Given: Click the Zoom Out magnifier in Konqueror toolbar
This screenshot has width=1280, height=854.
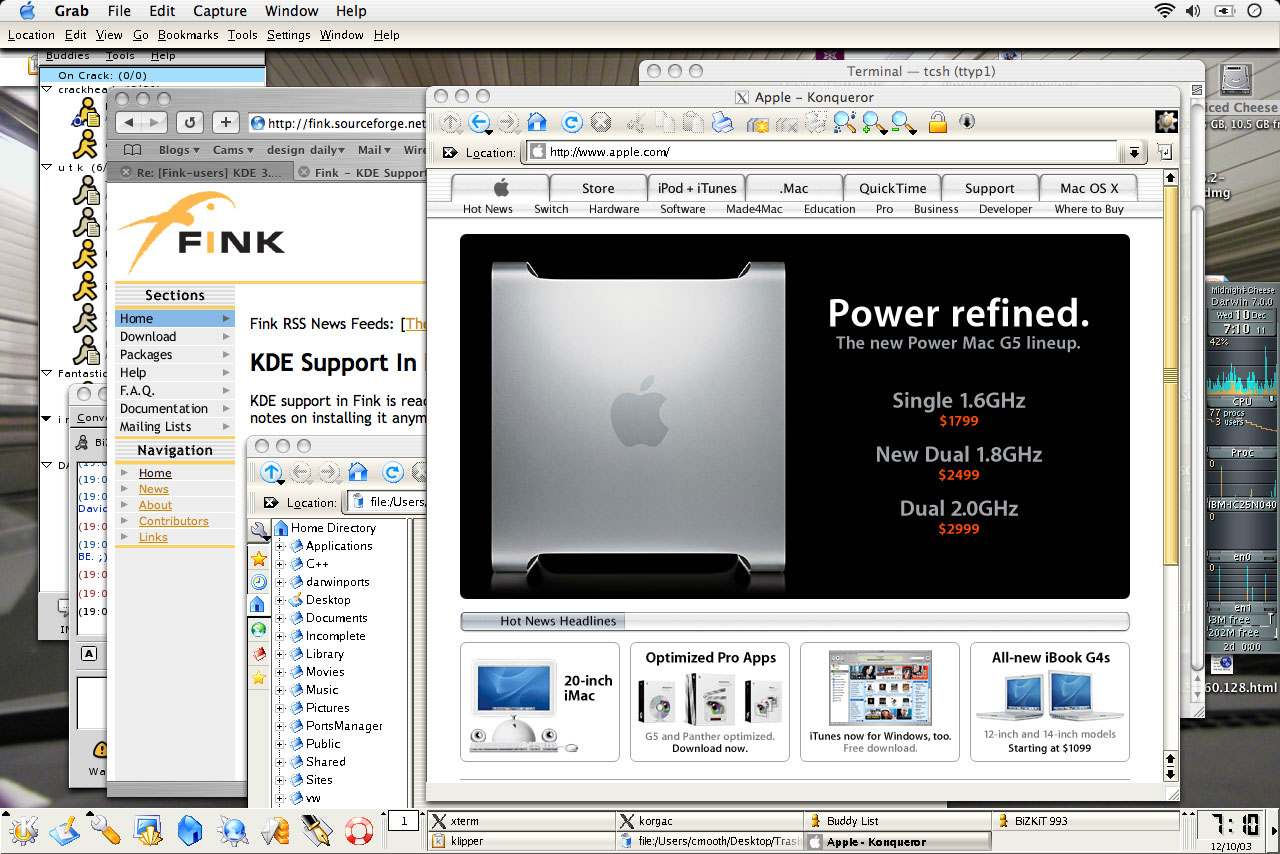Looking at the screenshot, I should (903, 123).
